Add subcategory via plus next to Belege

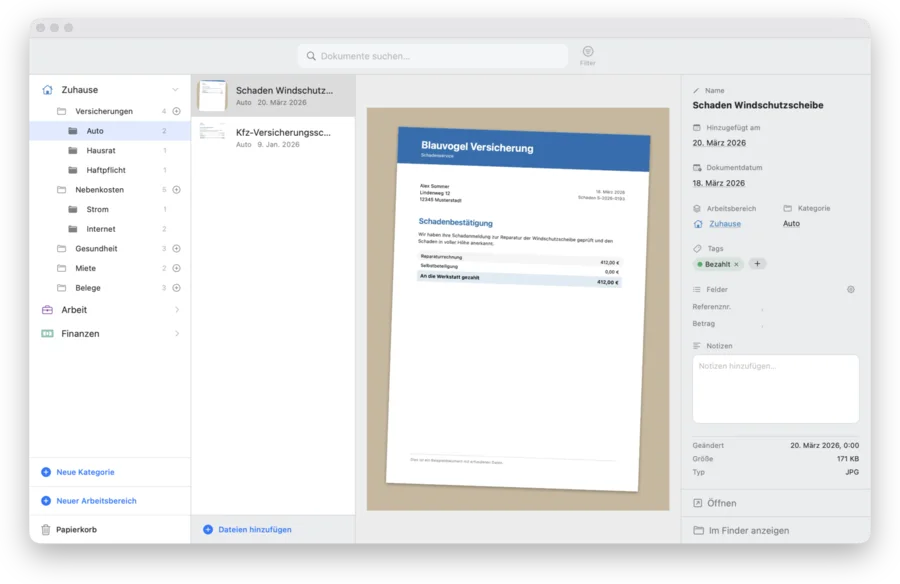pos(177,288)
